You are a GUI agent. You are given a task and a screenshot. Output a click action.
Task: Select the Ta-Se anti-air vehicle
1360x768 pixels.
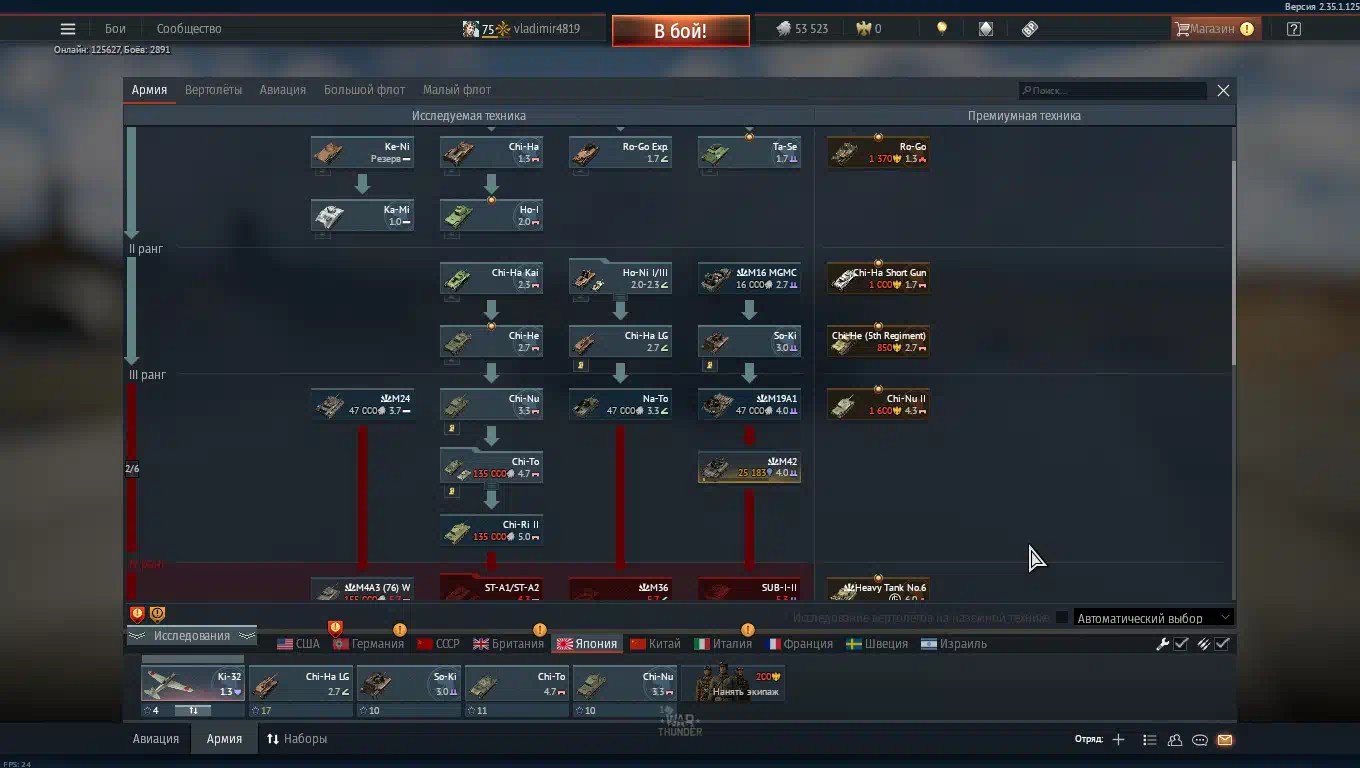(x=749, y=153)
